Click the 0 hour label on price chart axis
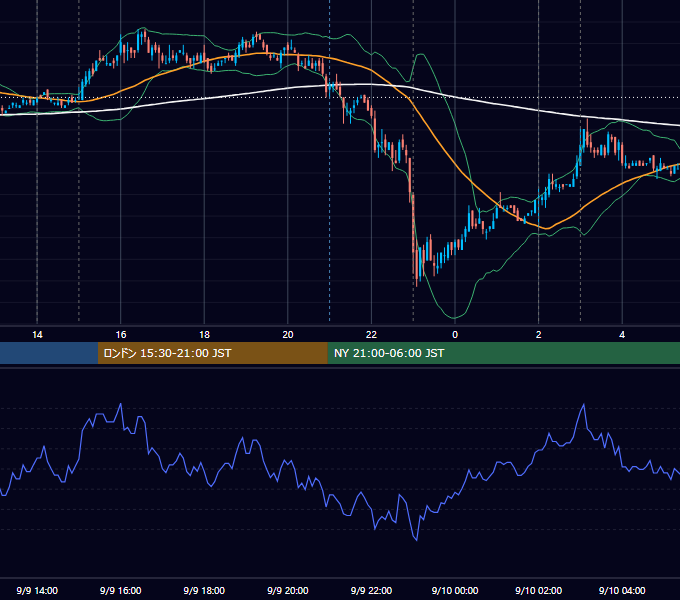Screen dimensions: 680x600 click(455, 335)
